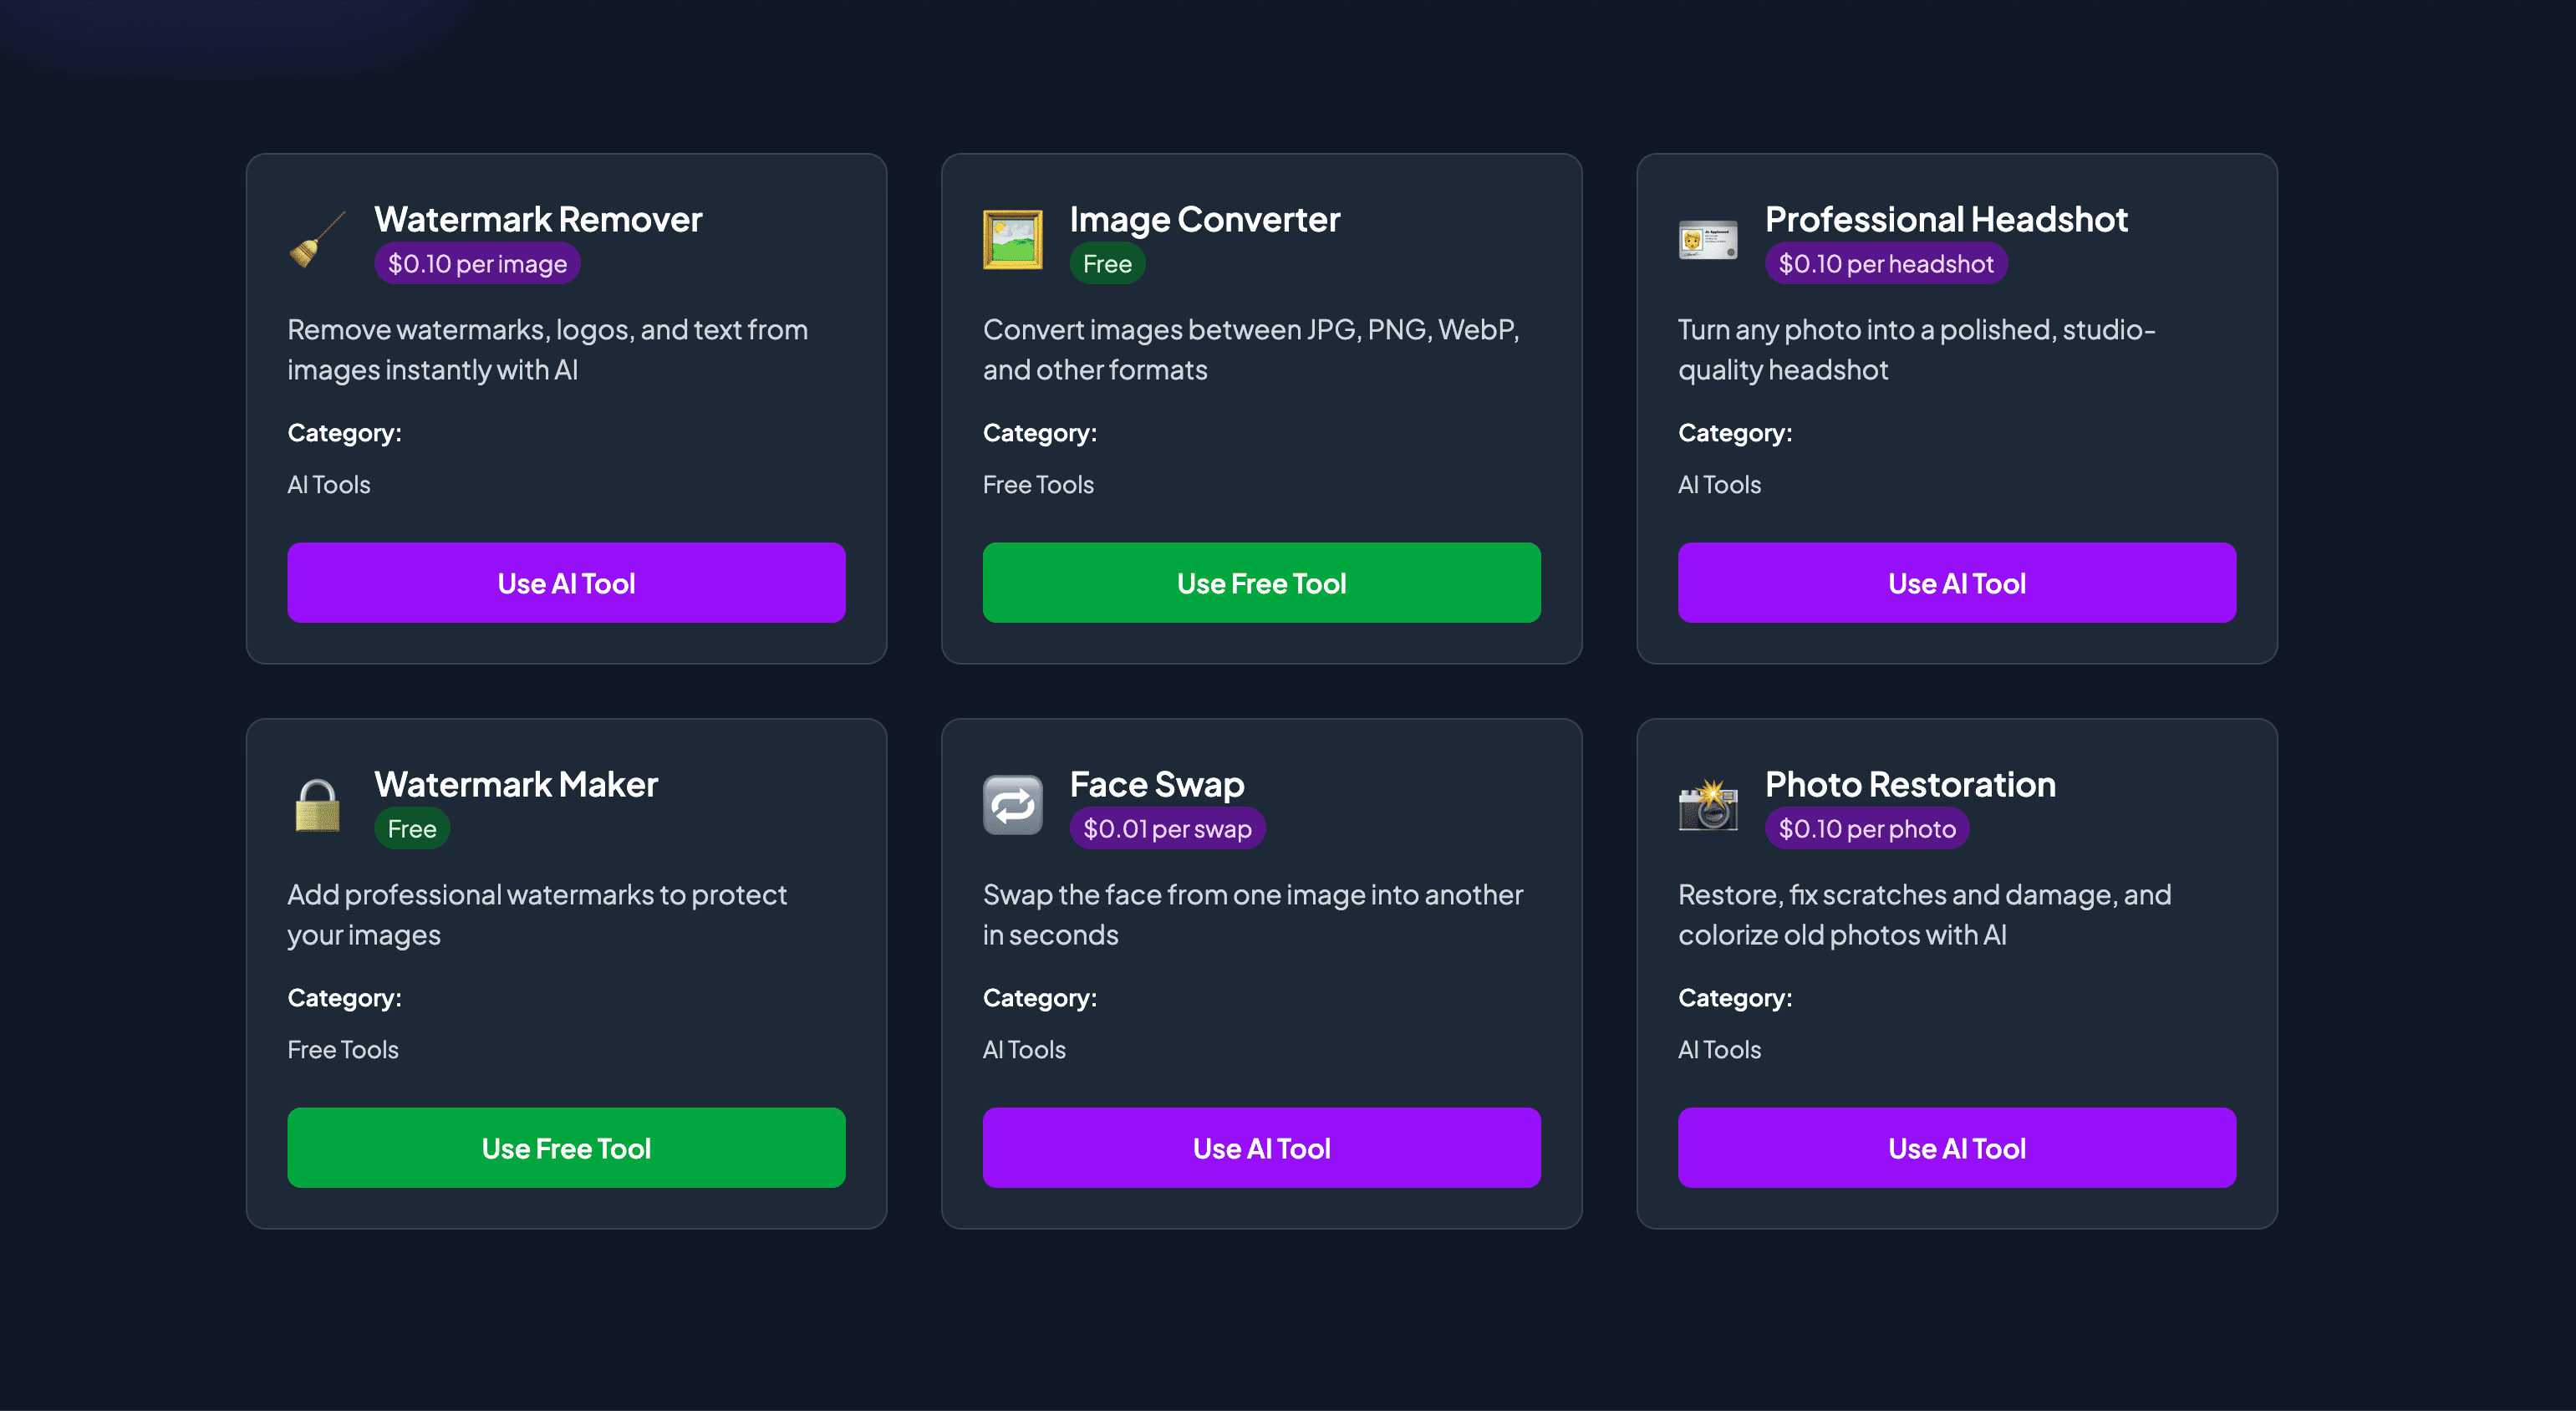The image size is (2576, 1411).
Task: Click the Free badge on Image Converter
Action: tap(1107, 264)
